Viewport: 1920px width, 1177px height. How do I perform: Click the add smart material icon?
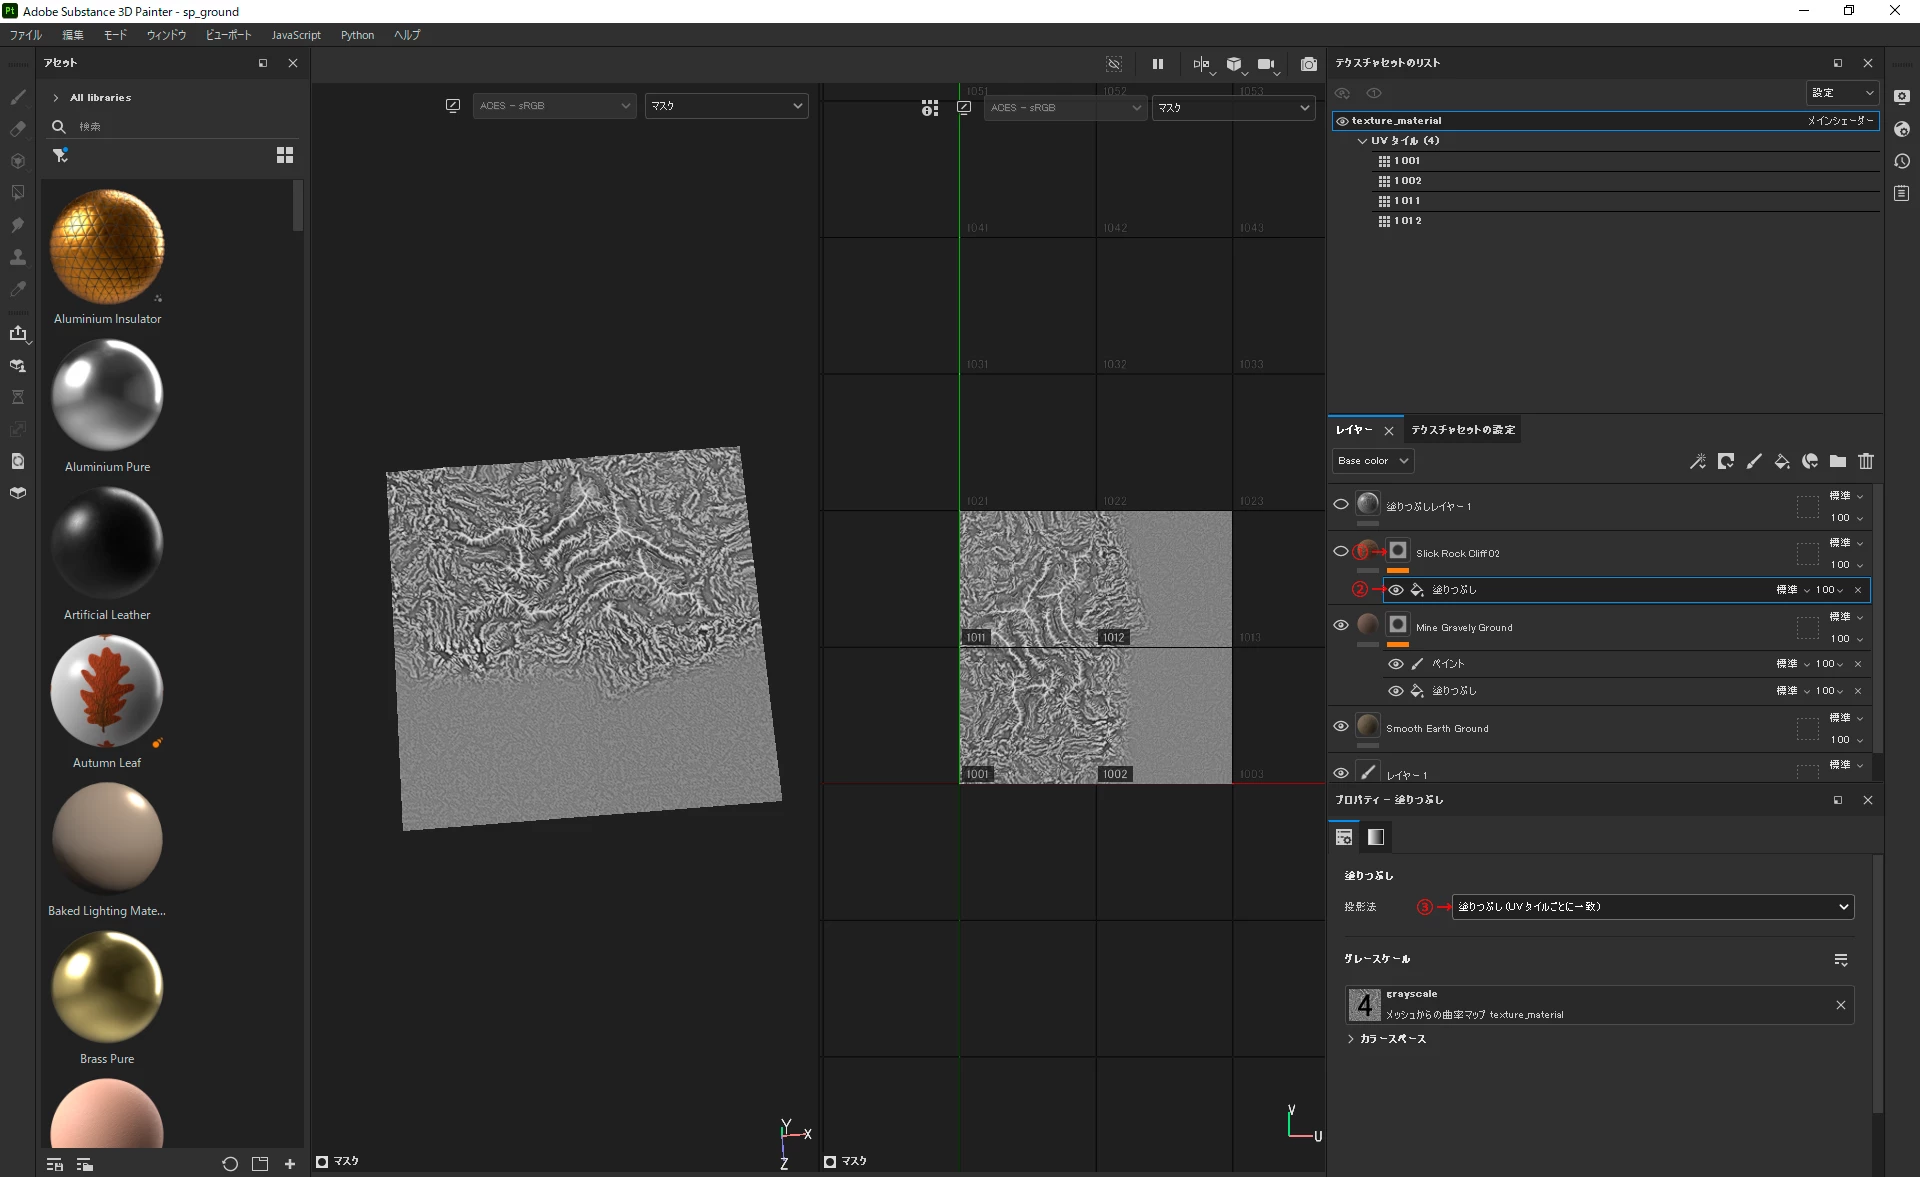tap(1809, 461)
